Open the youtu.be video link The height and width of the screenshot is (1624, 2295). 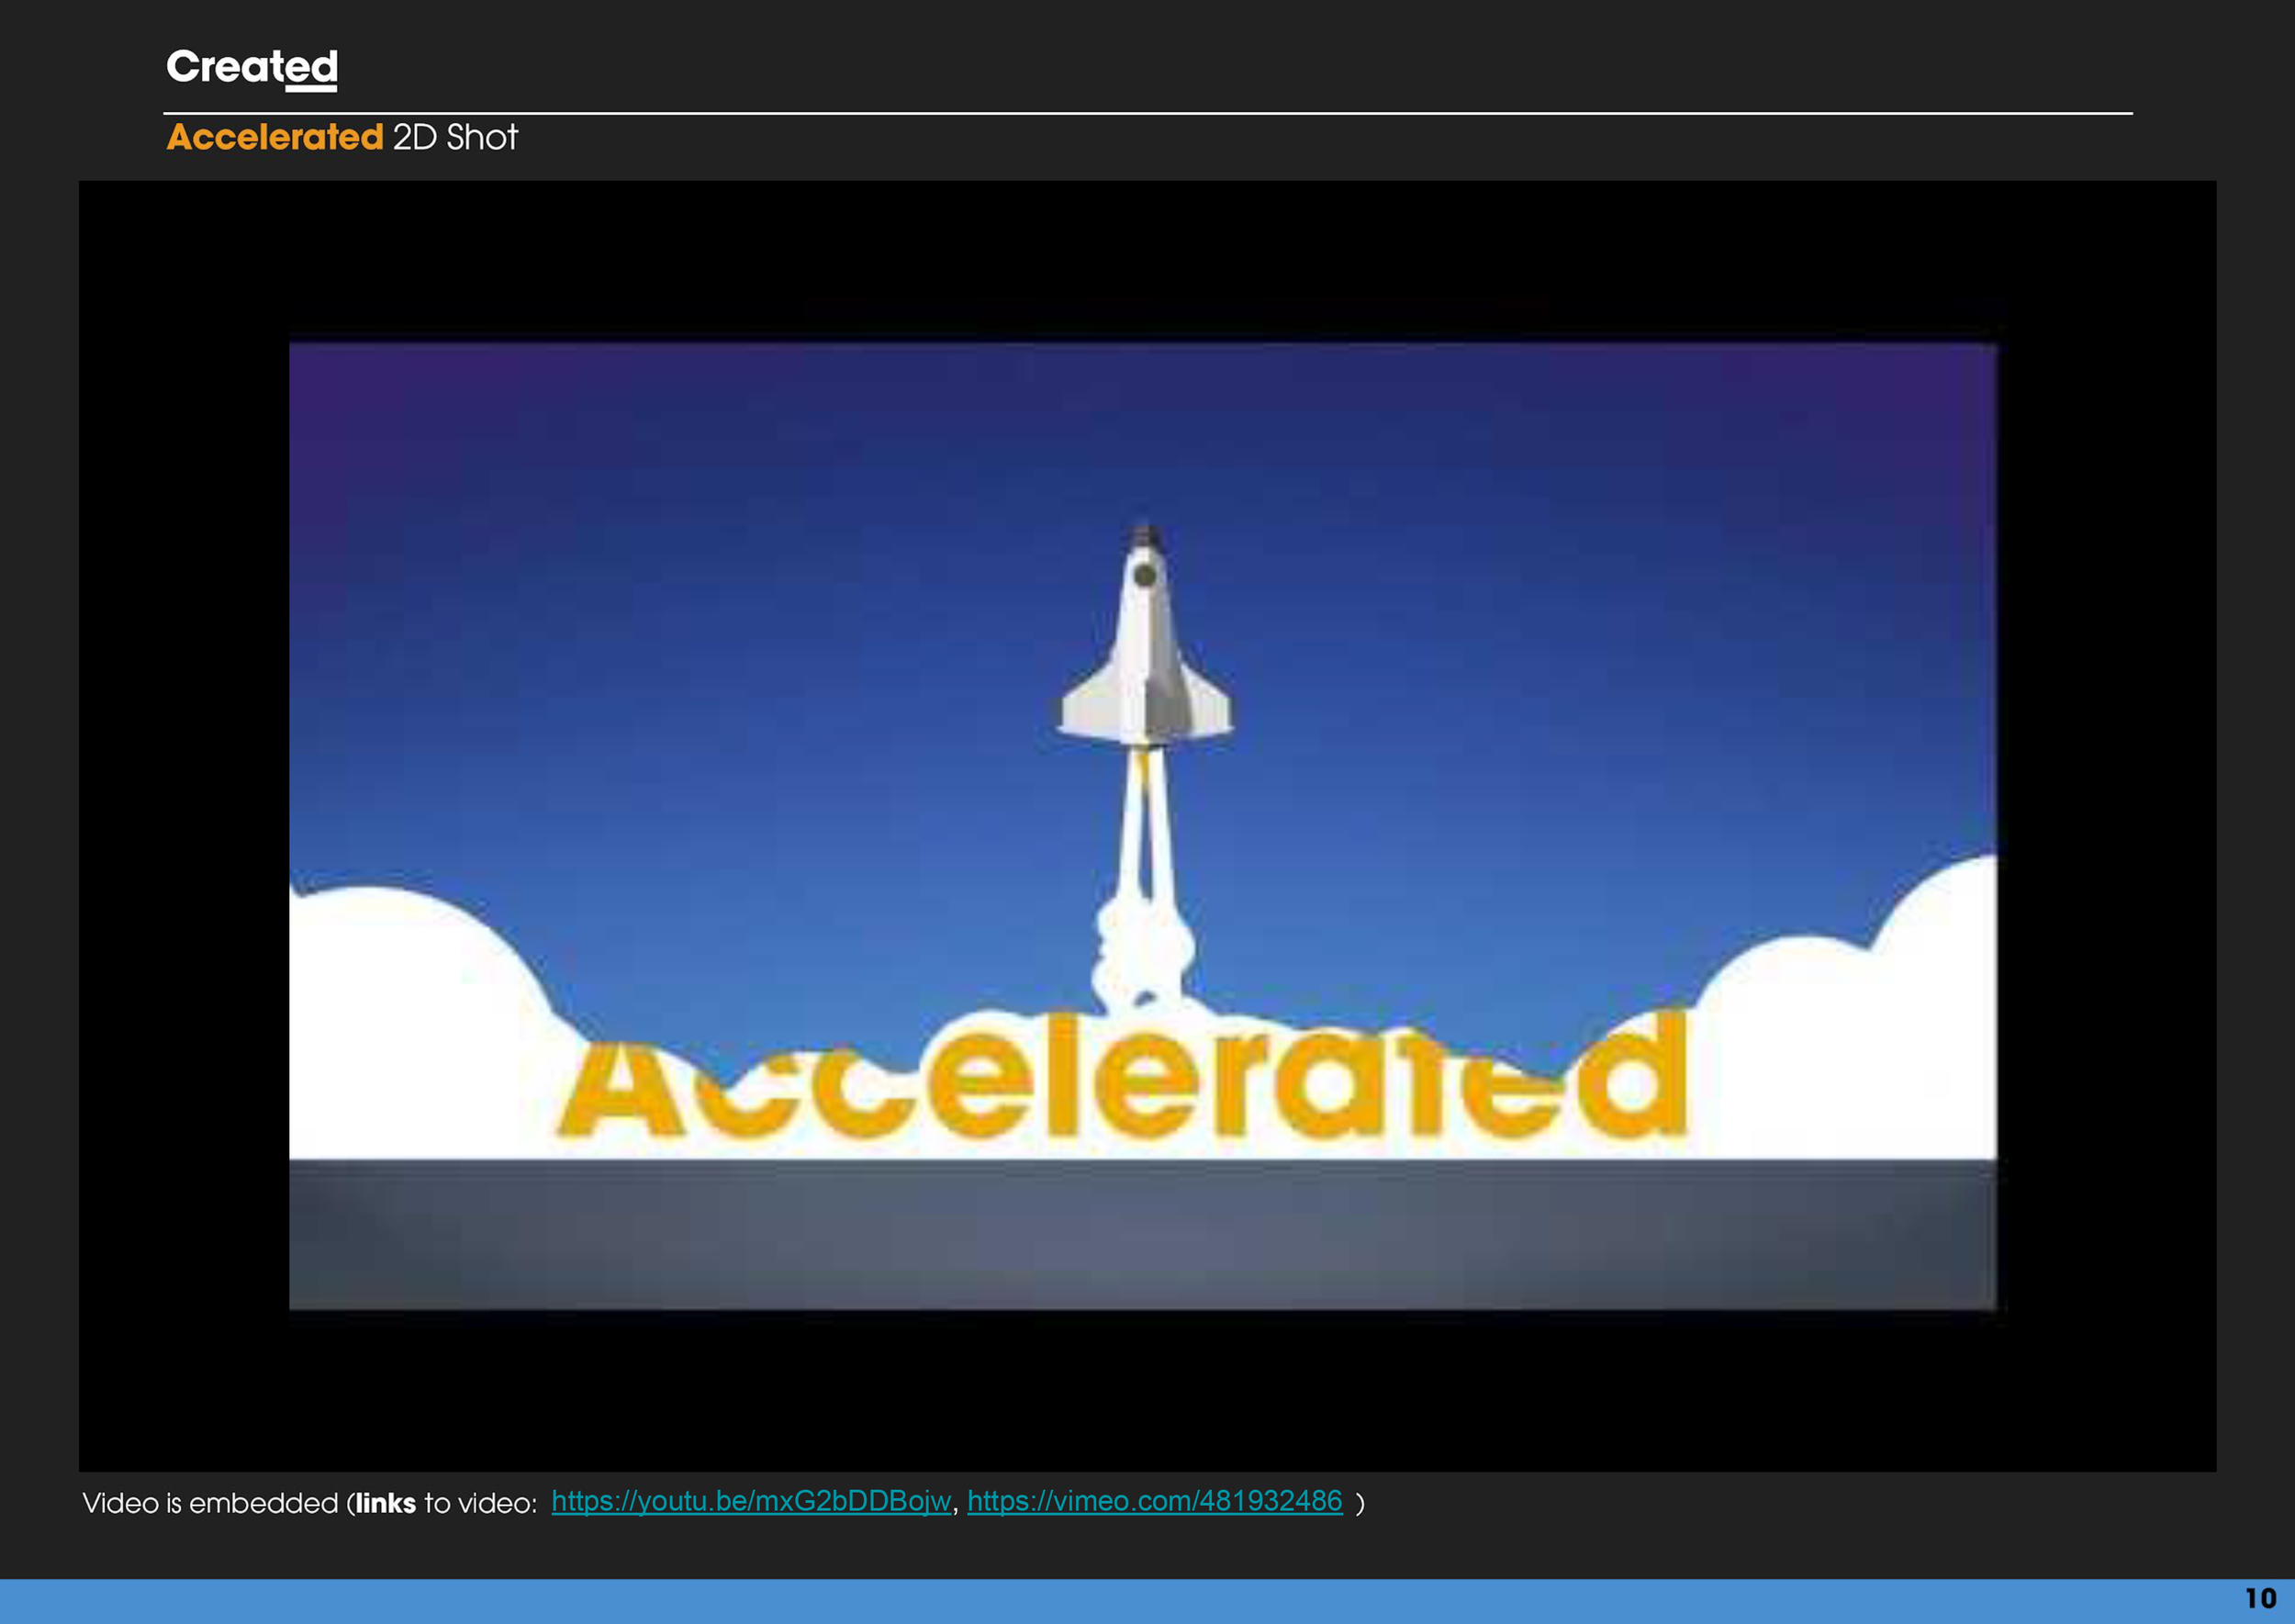(x=750, y=1501)
